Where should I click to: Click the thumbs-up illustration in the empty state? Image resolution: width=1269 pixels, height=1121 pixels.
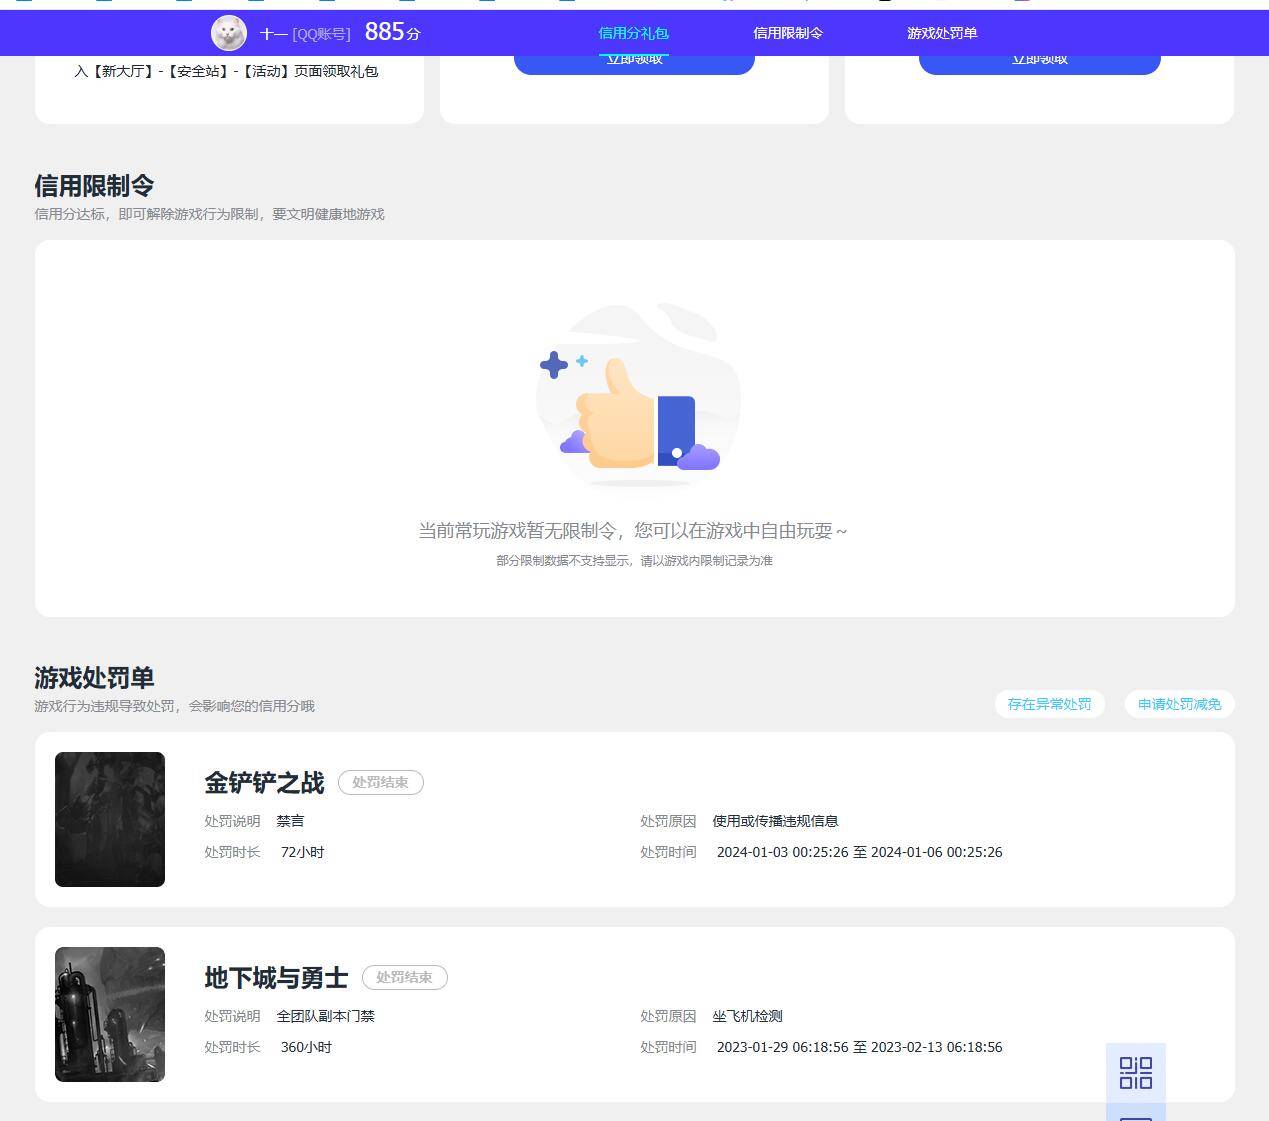coord(636,398)
